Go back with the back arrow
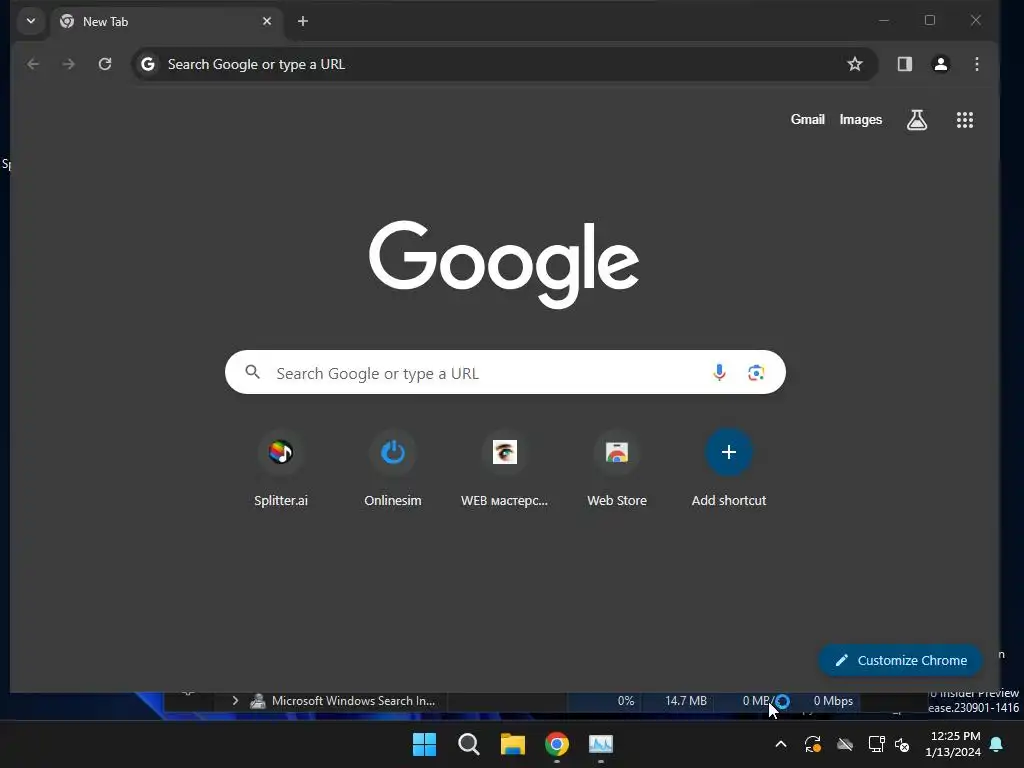Screen dimensions: 1024x768 pos(33,64)
